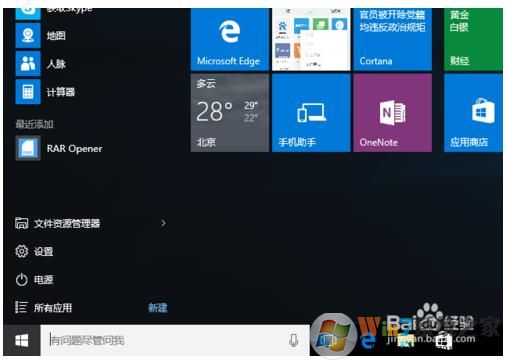507x362 pixels.
Task: Open the 人脉 (People) app icon
Action: click(x=28, y=64)
